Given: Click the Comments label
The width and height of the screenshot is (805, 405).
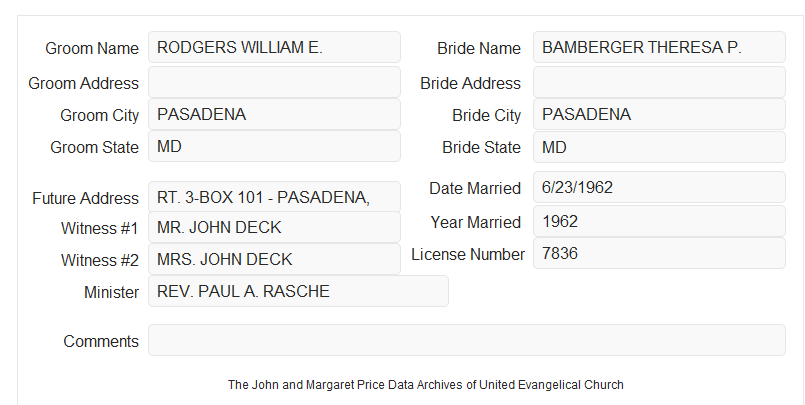Looking at the screenshot, I should pos(101,341).
